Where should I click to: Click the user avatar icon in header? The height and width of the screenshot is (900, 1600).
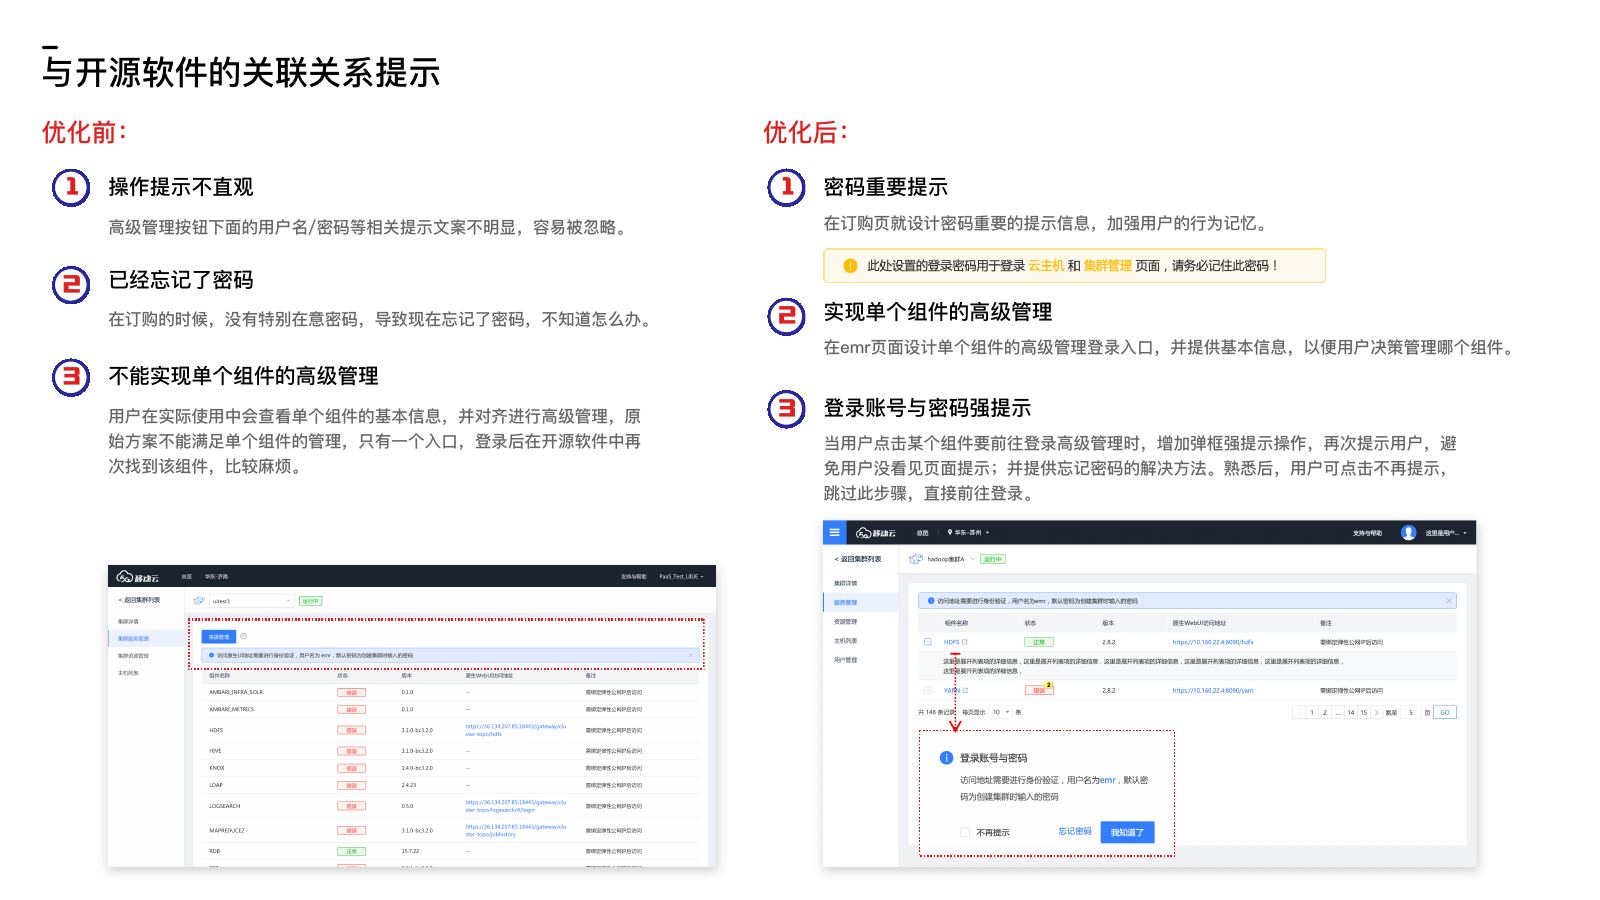1408,533
